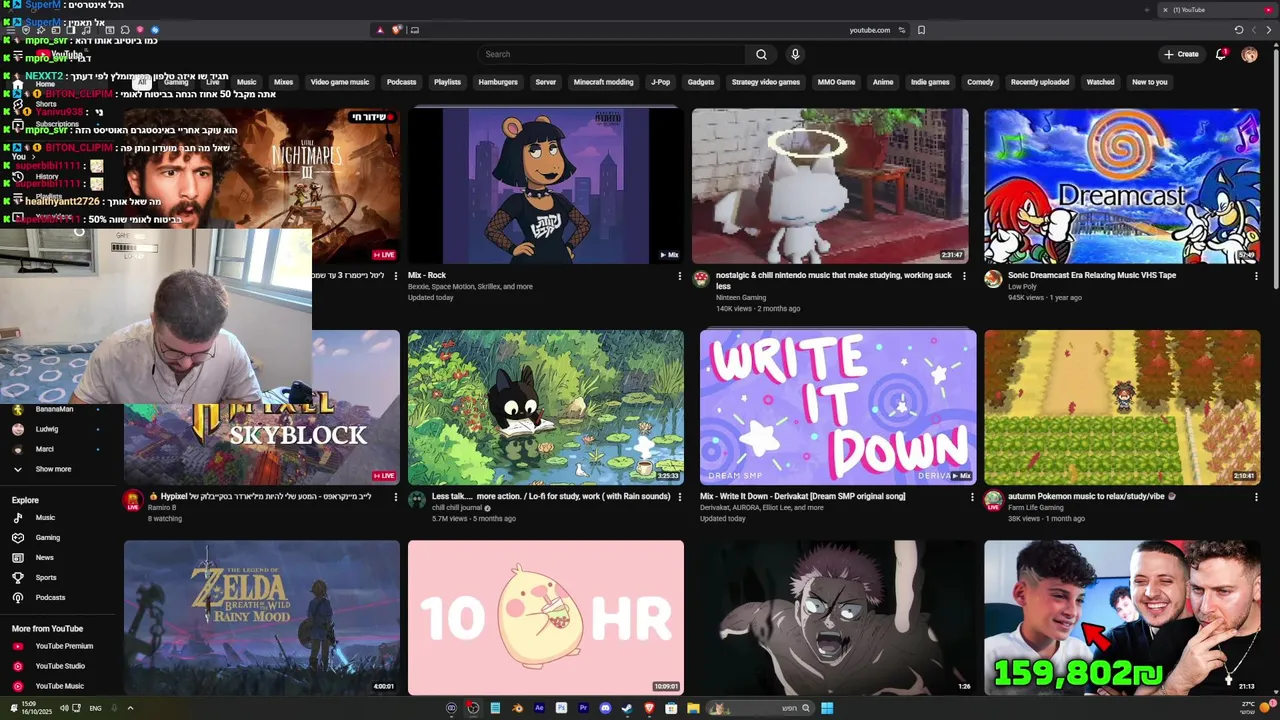Click the Windows Start button
Image resolution: width=1280 pixels, height=720 pixels.
click(x=827, y=708)
